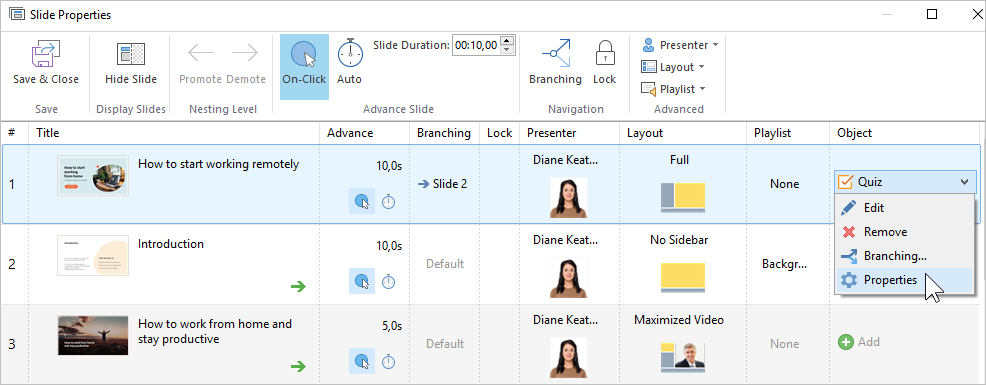986x385 pixels.
Task: Decrease slide duration with down spinner
Action: point(508,50)
